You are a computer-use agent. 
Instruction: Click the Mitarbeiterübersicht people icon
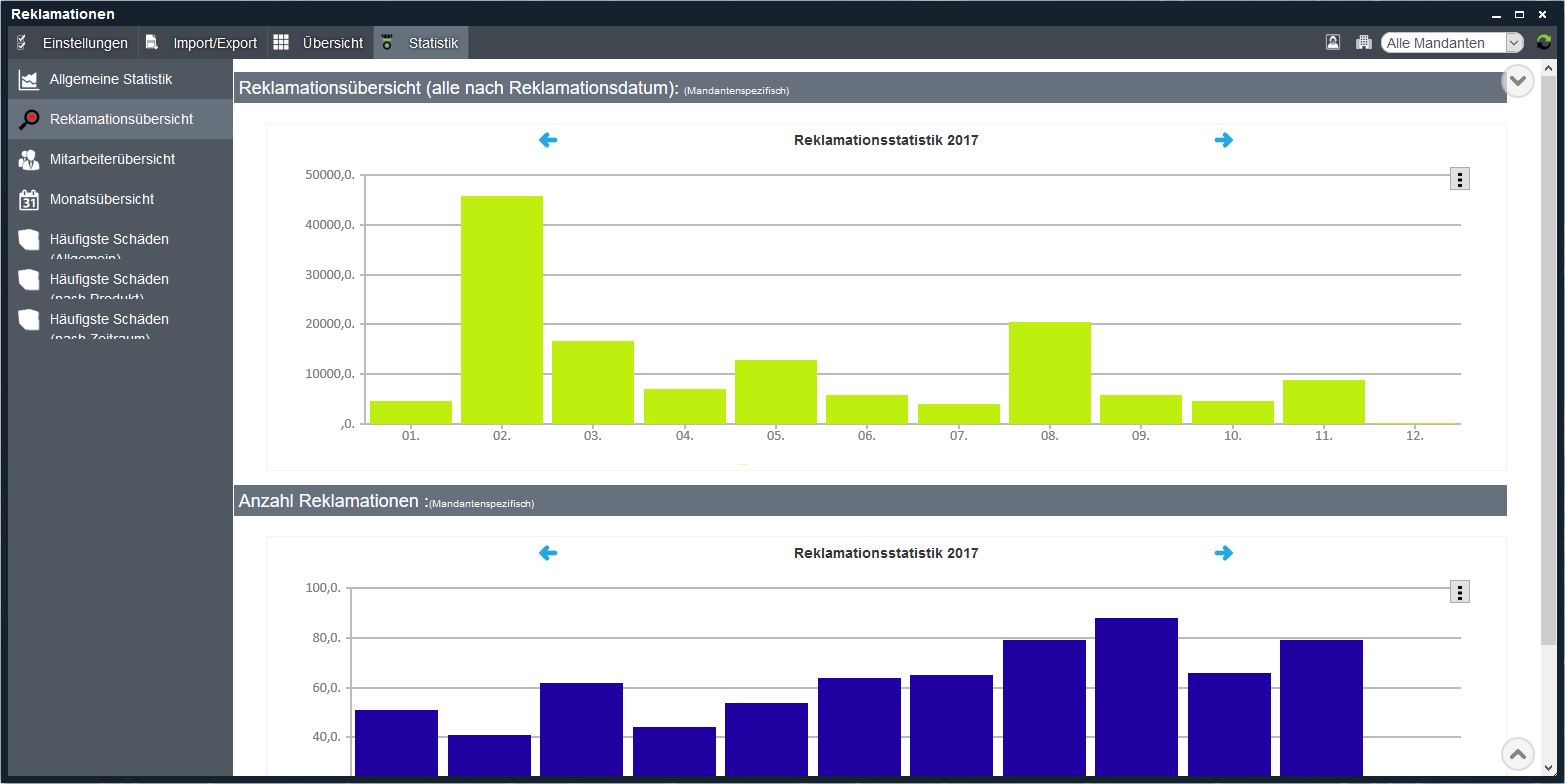coord(29,160)
